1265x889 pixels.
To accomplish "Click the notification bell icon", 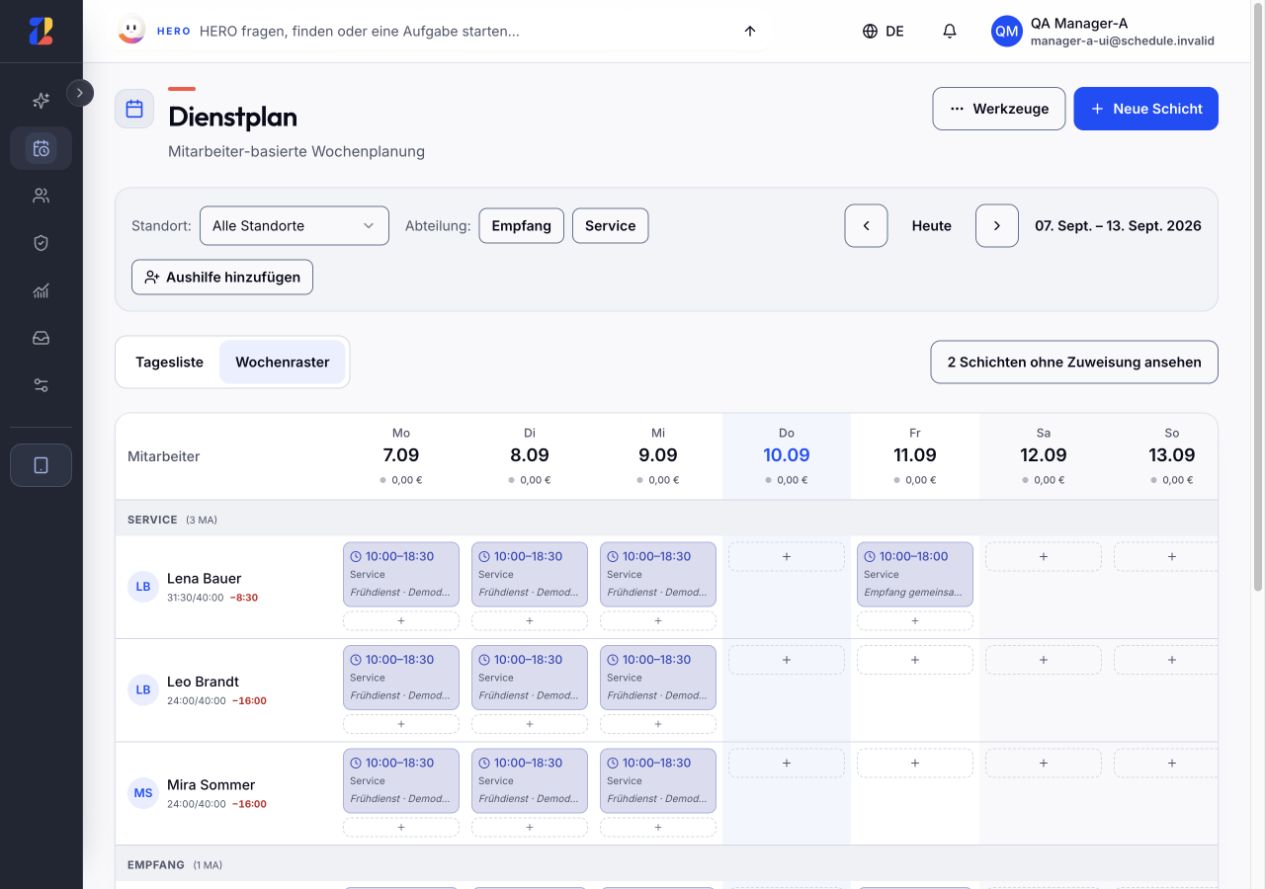I will click(x=949, y=31).
